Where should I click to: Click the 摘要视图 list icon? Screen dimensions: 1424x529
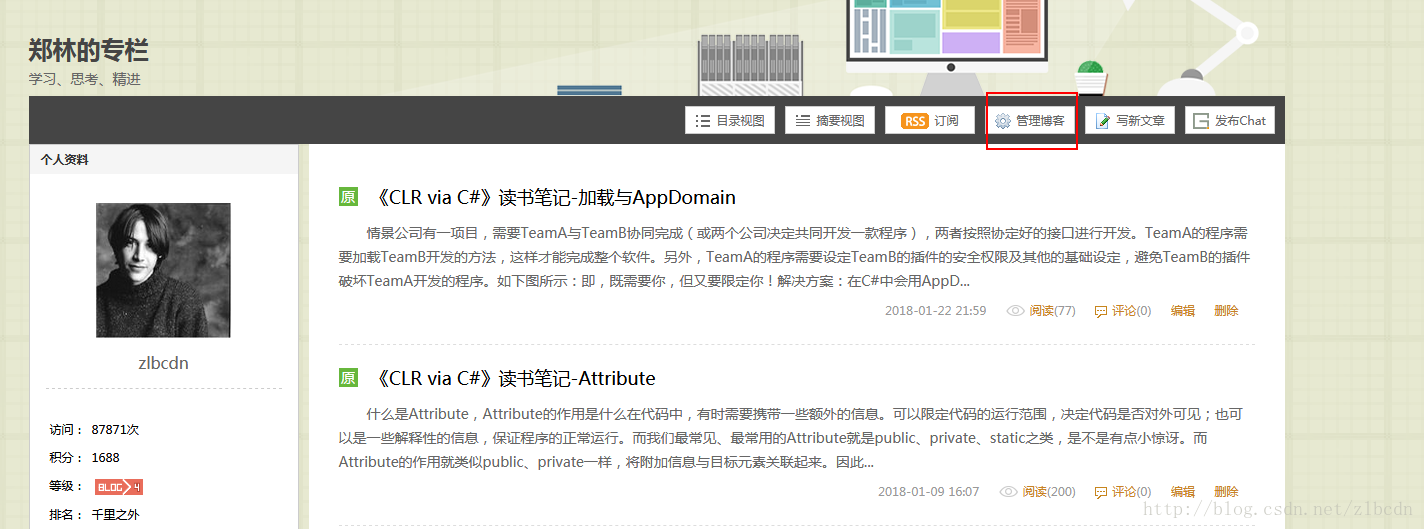803,121
